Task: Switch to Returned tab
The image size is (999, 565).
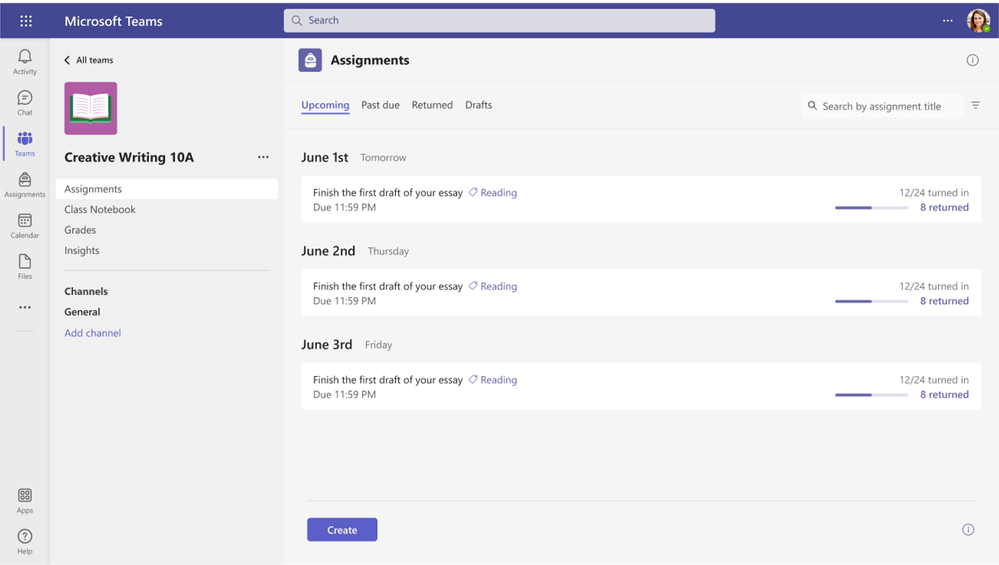Action: (x=432, y=105)
